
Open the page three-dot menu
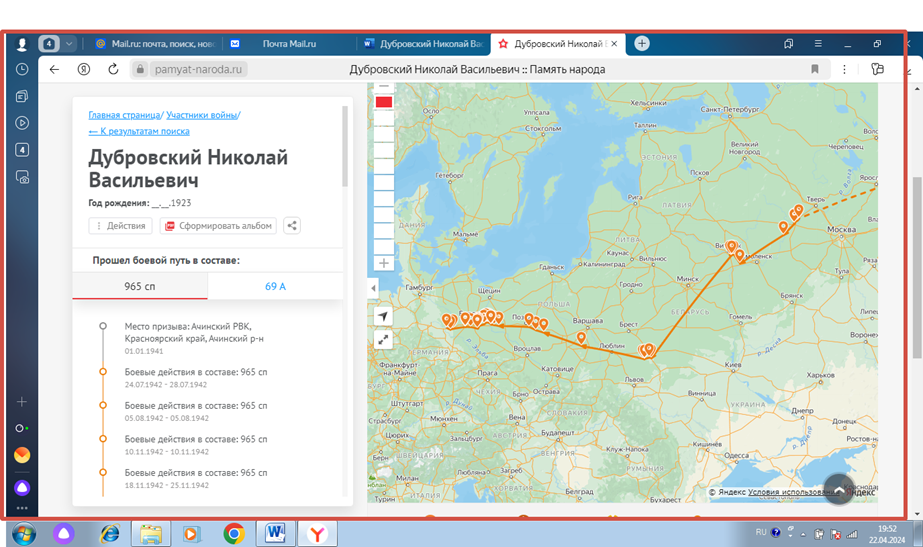pos(844,69)
